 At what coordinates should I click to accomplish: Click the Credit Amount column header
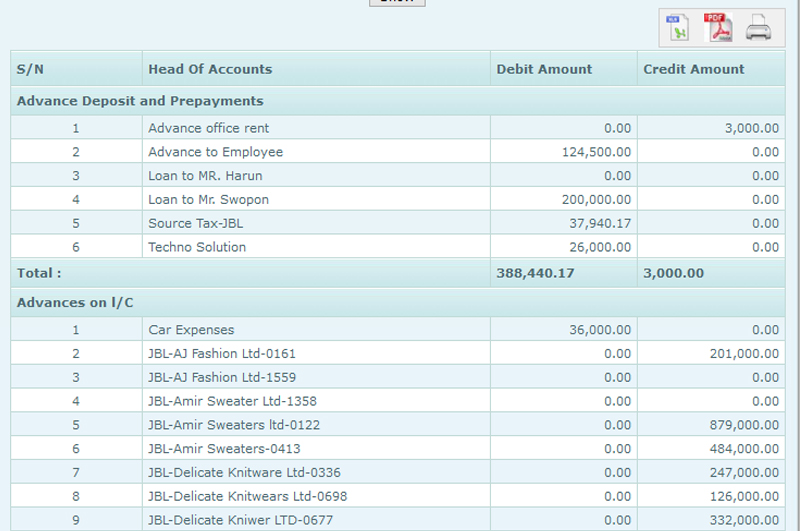[693, 69]
